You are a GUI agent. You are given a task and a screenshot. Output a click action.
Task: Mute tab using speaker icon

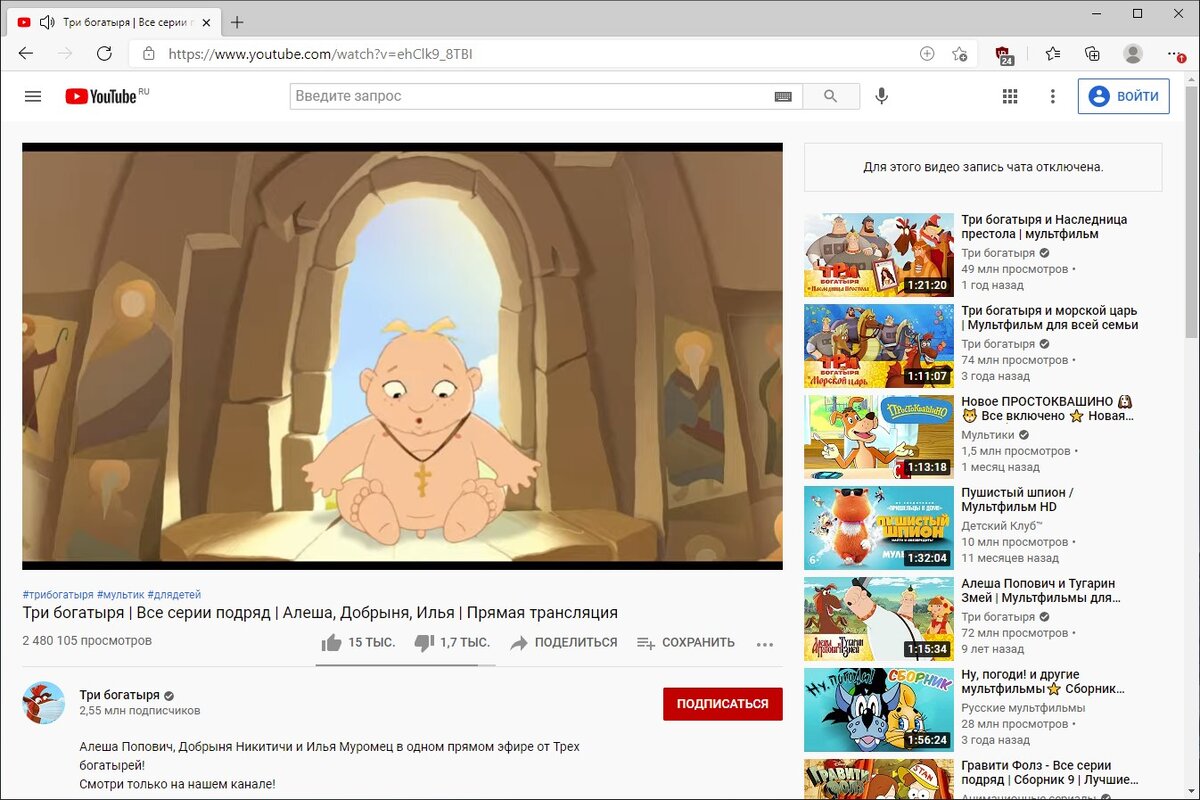(x=47, y=22)
